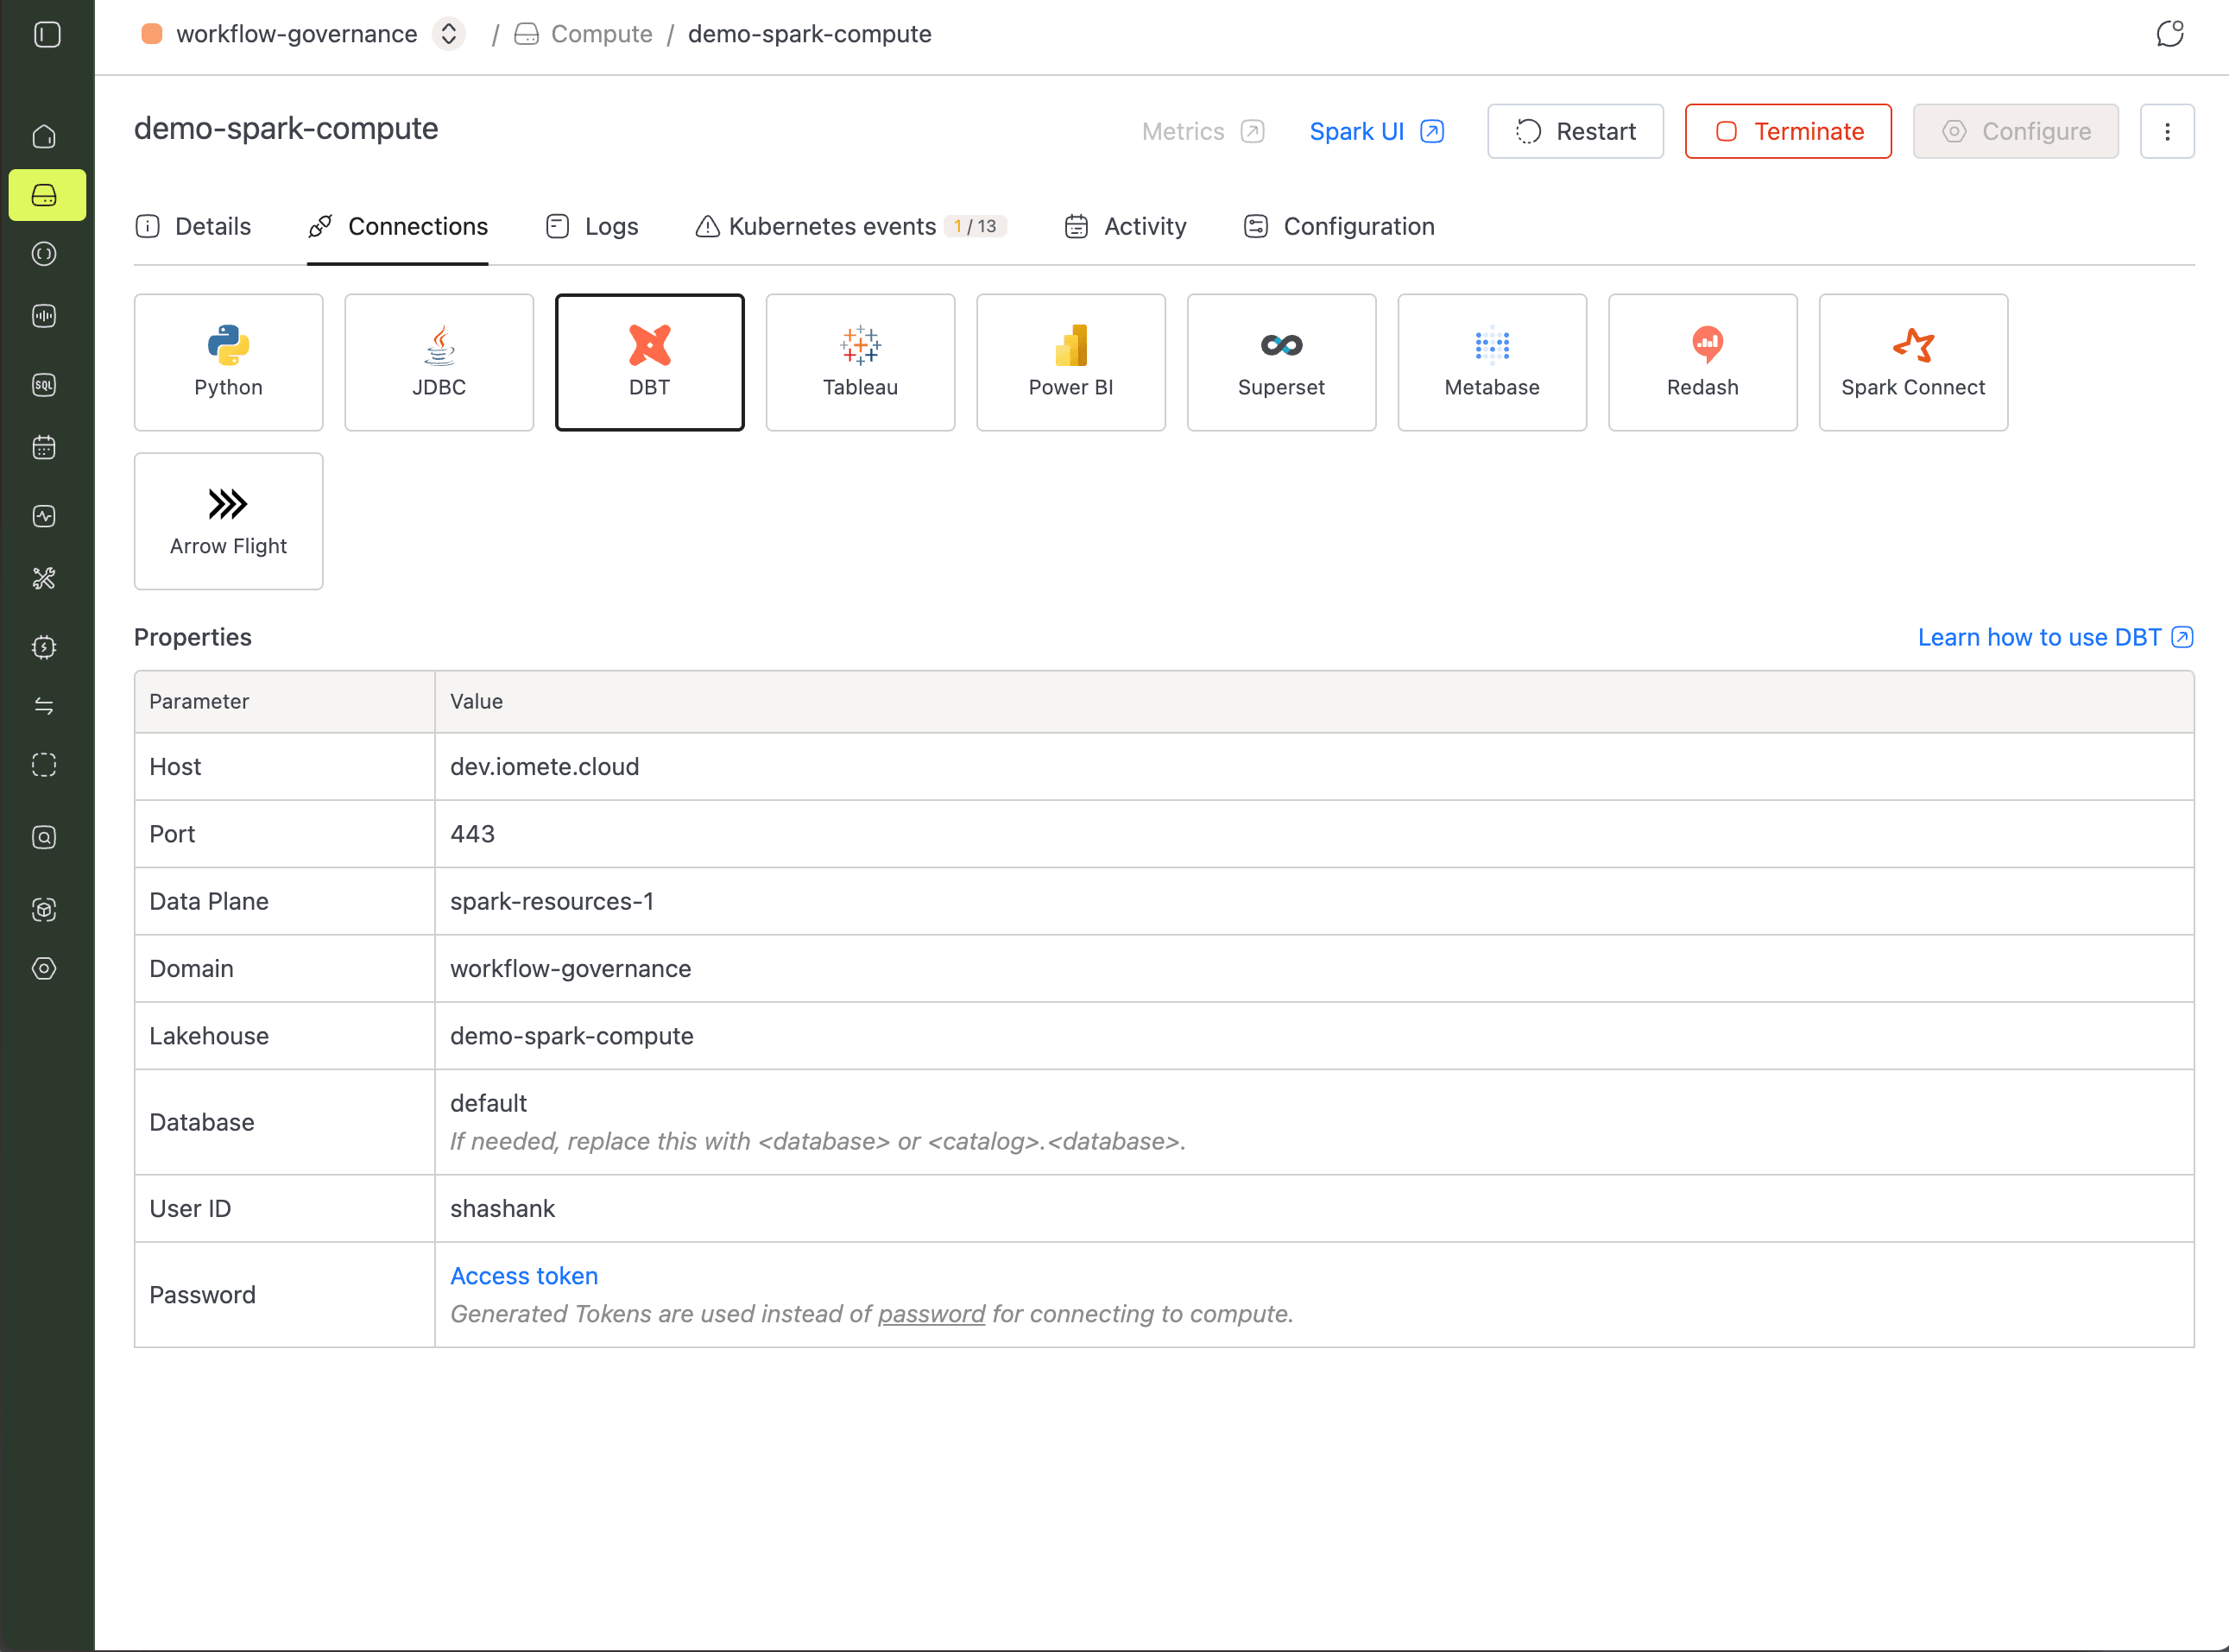
Task: Select the Spark Connect connection card
Action: pos(1912,362)
